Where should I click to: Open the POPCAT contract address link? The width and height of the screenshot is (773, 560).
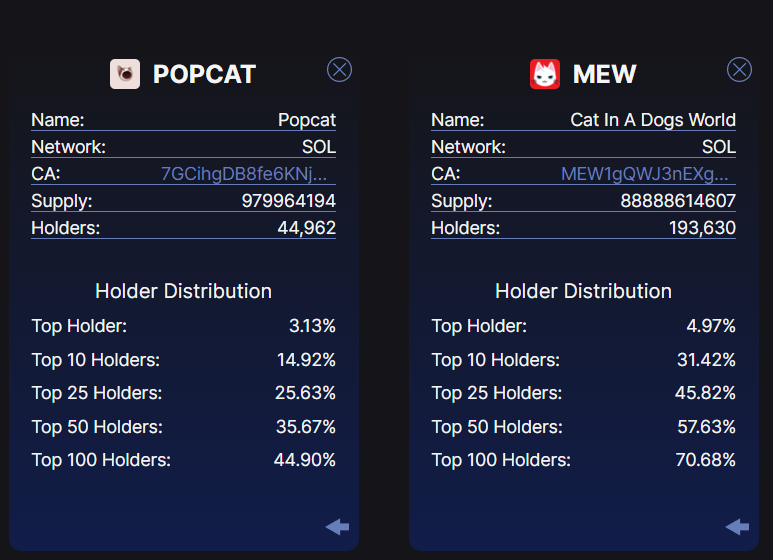pyautogui.click(x=244, y=174)
